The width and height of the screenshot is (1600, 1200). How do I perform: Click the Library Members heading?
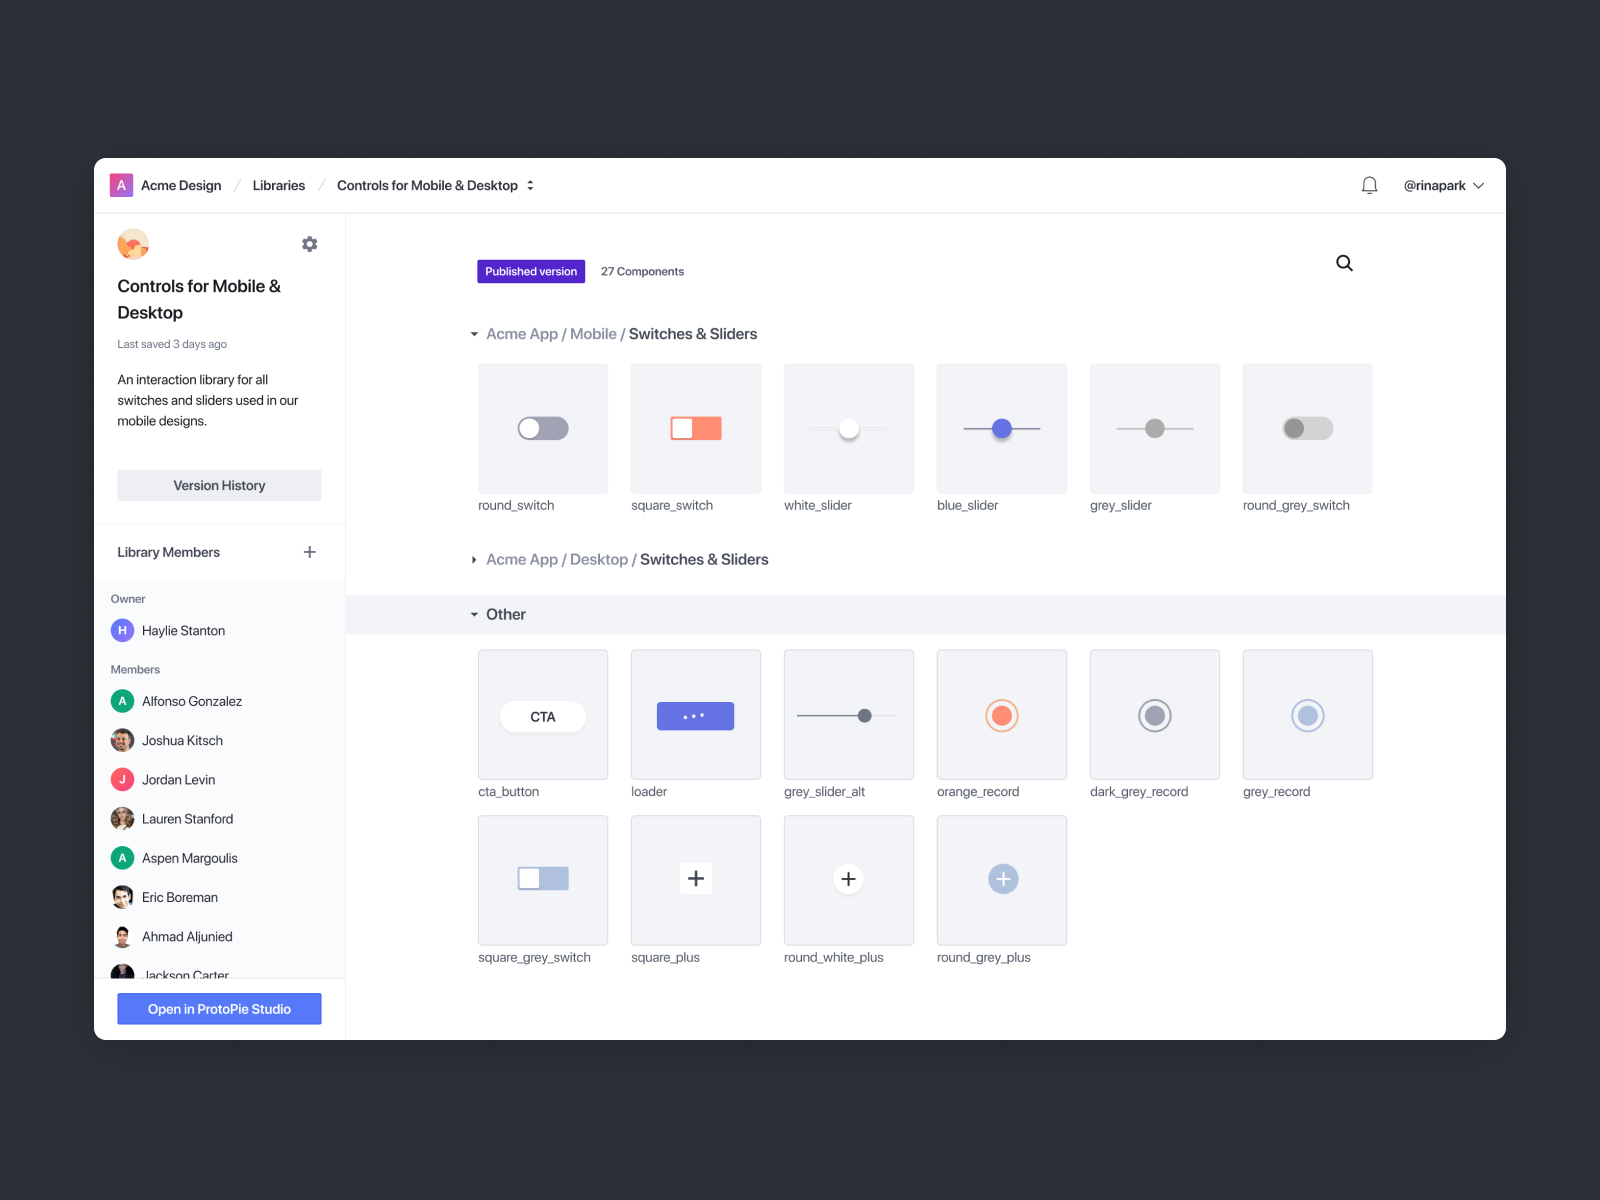tap(168, 552)
